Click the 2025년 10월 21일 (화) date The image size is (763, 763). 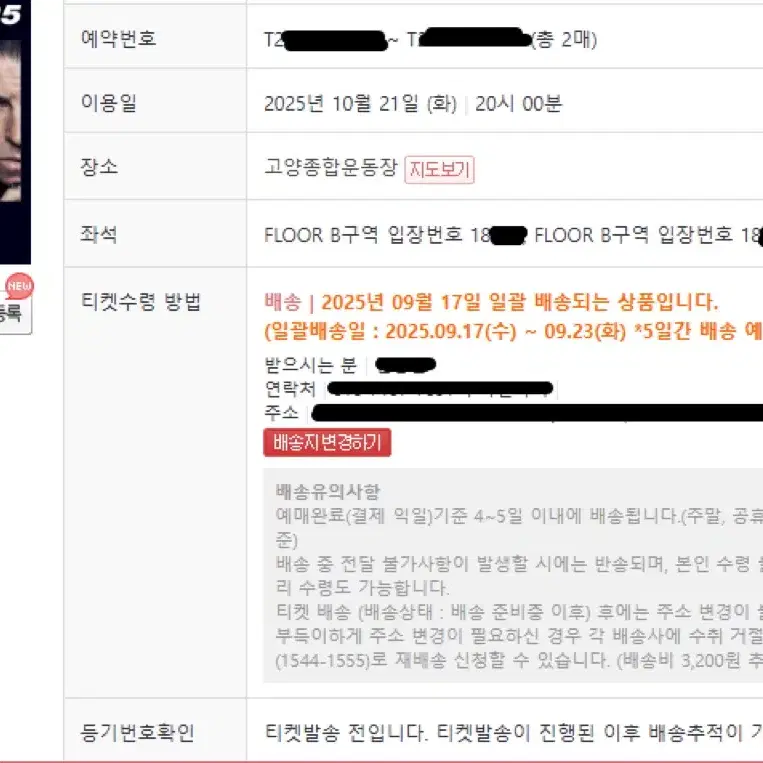(360, 104)
